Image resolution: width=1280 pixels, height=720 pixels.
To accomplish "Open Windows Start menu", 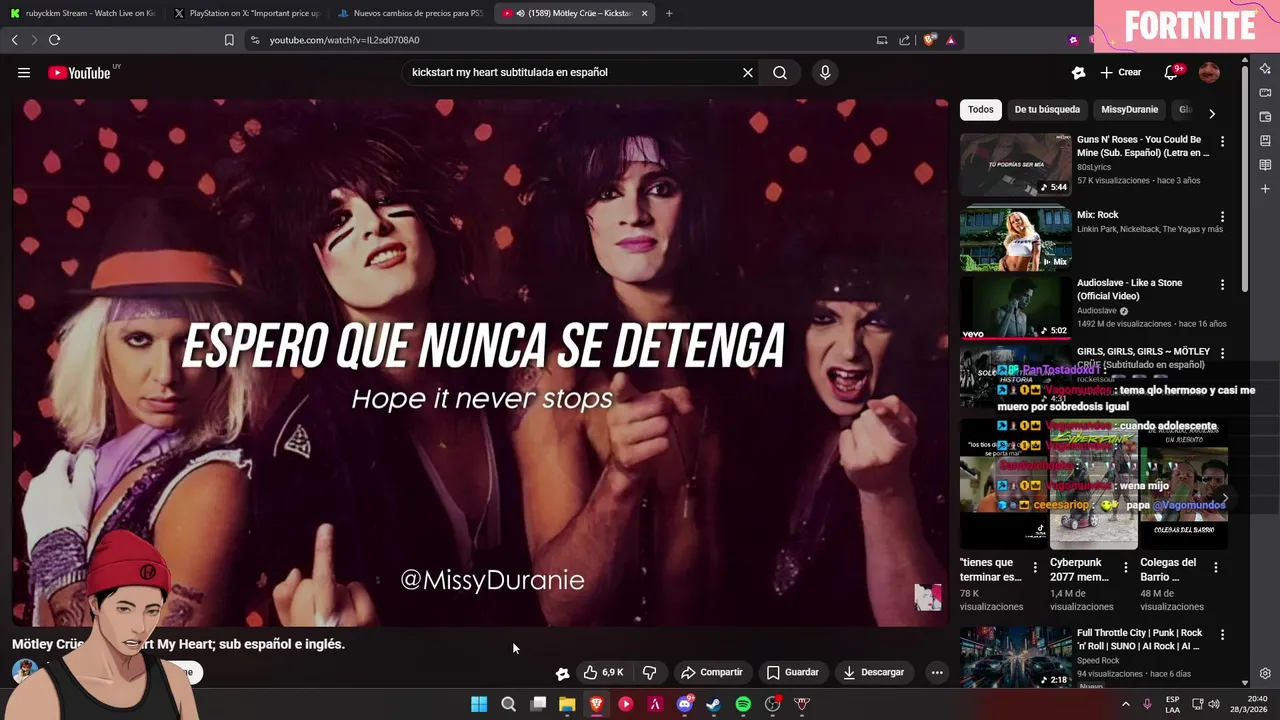I will [479, 704].
